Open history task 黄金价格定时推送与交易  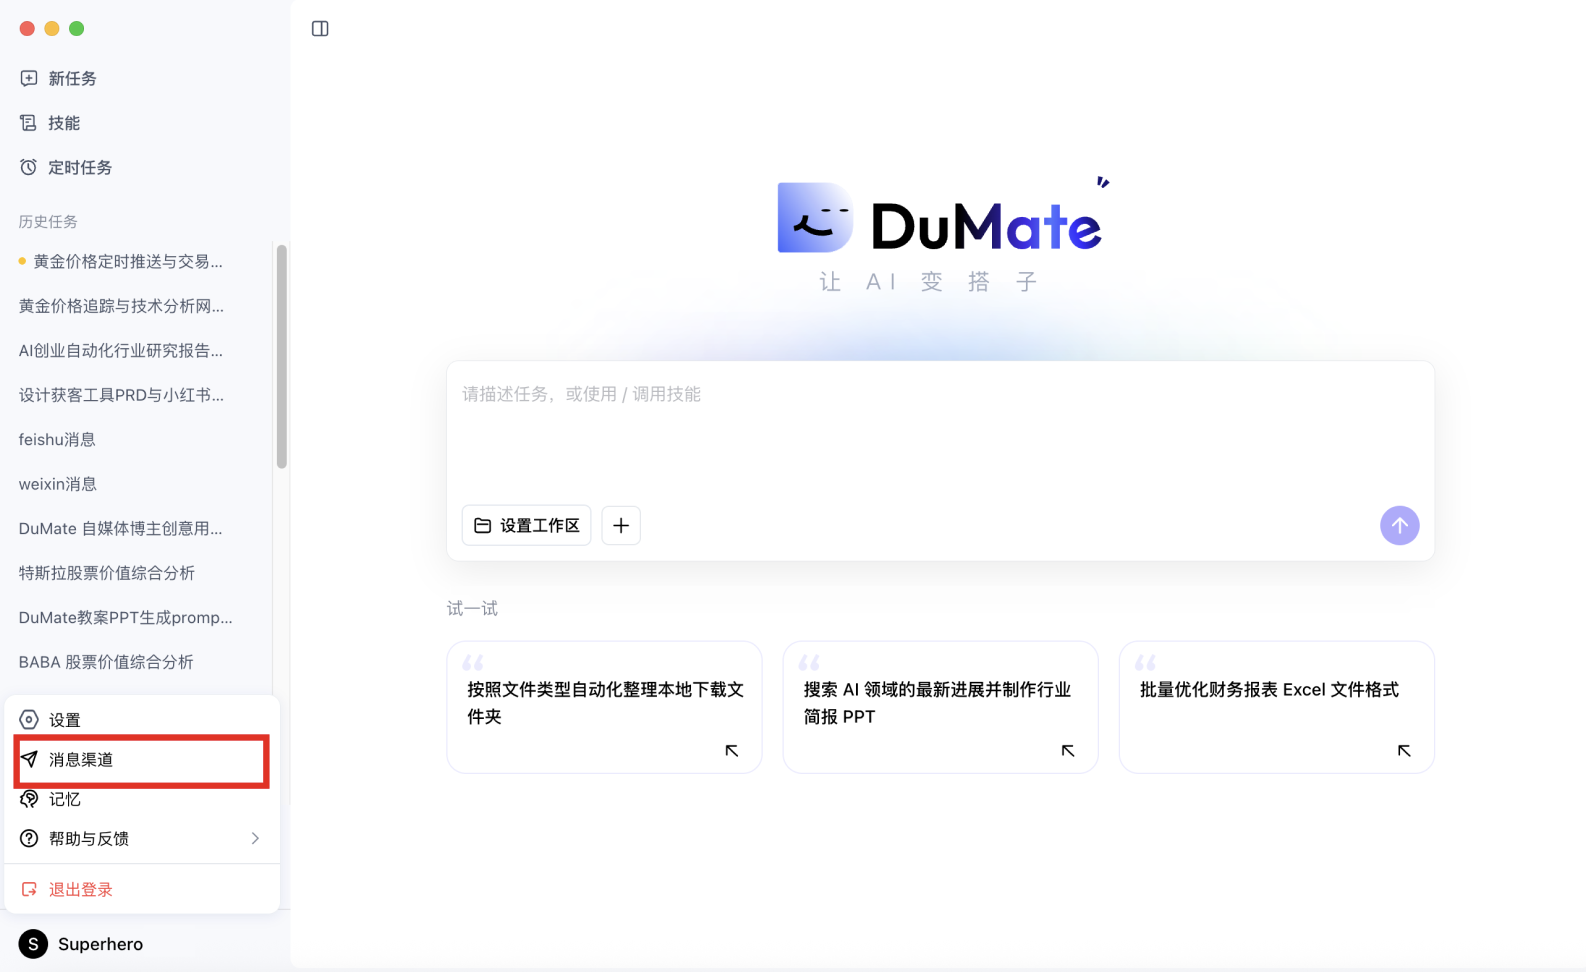click(128, 261)
